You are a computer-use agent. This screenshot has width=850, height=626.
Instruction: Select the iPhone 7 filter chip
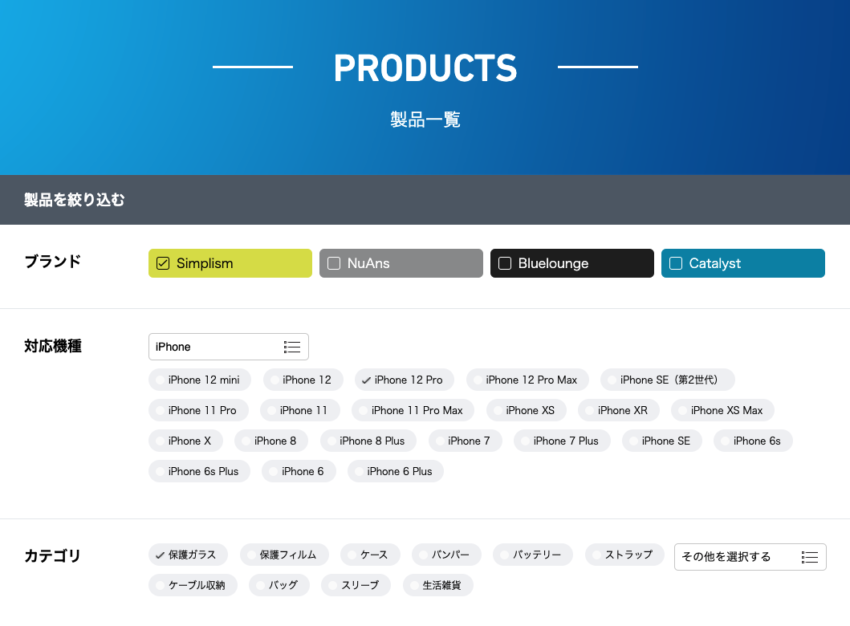pos(465,441)
